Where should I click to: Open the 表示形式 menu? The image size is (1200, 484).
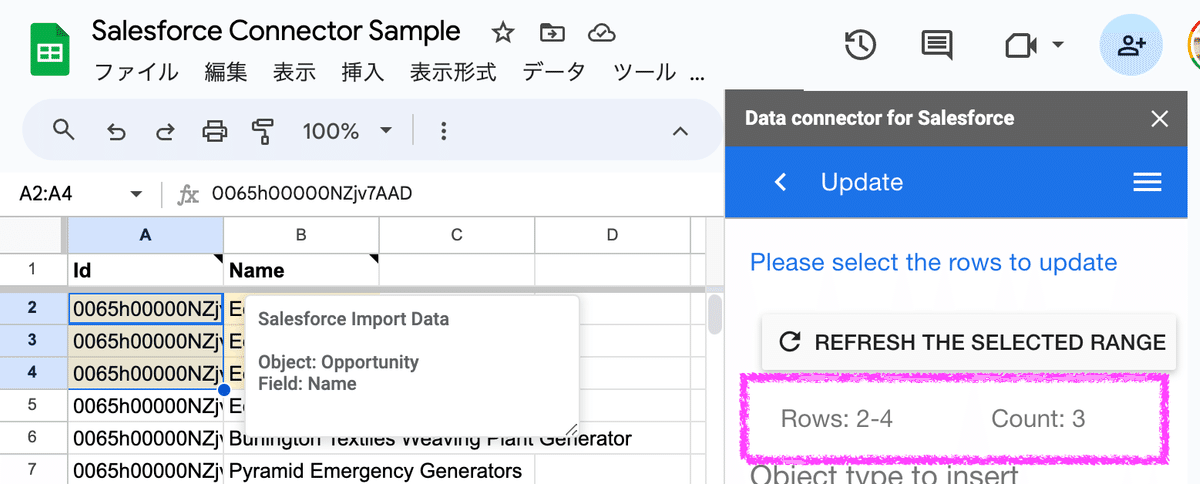[x=453, y=72]
